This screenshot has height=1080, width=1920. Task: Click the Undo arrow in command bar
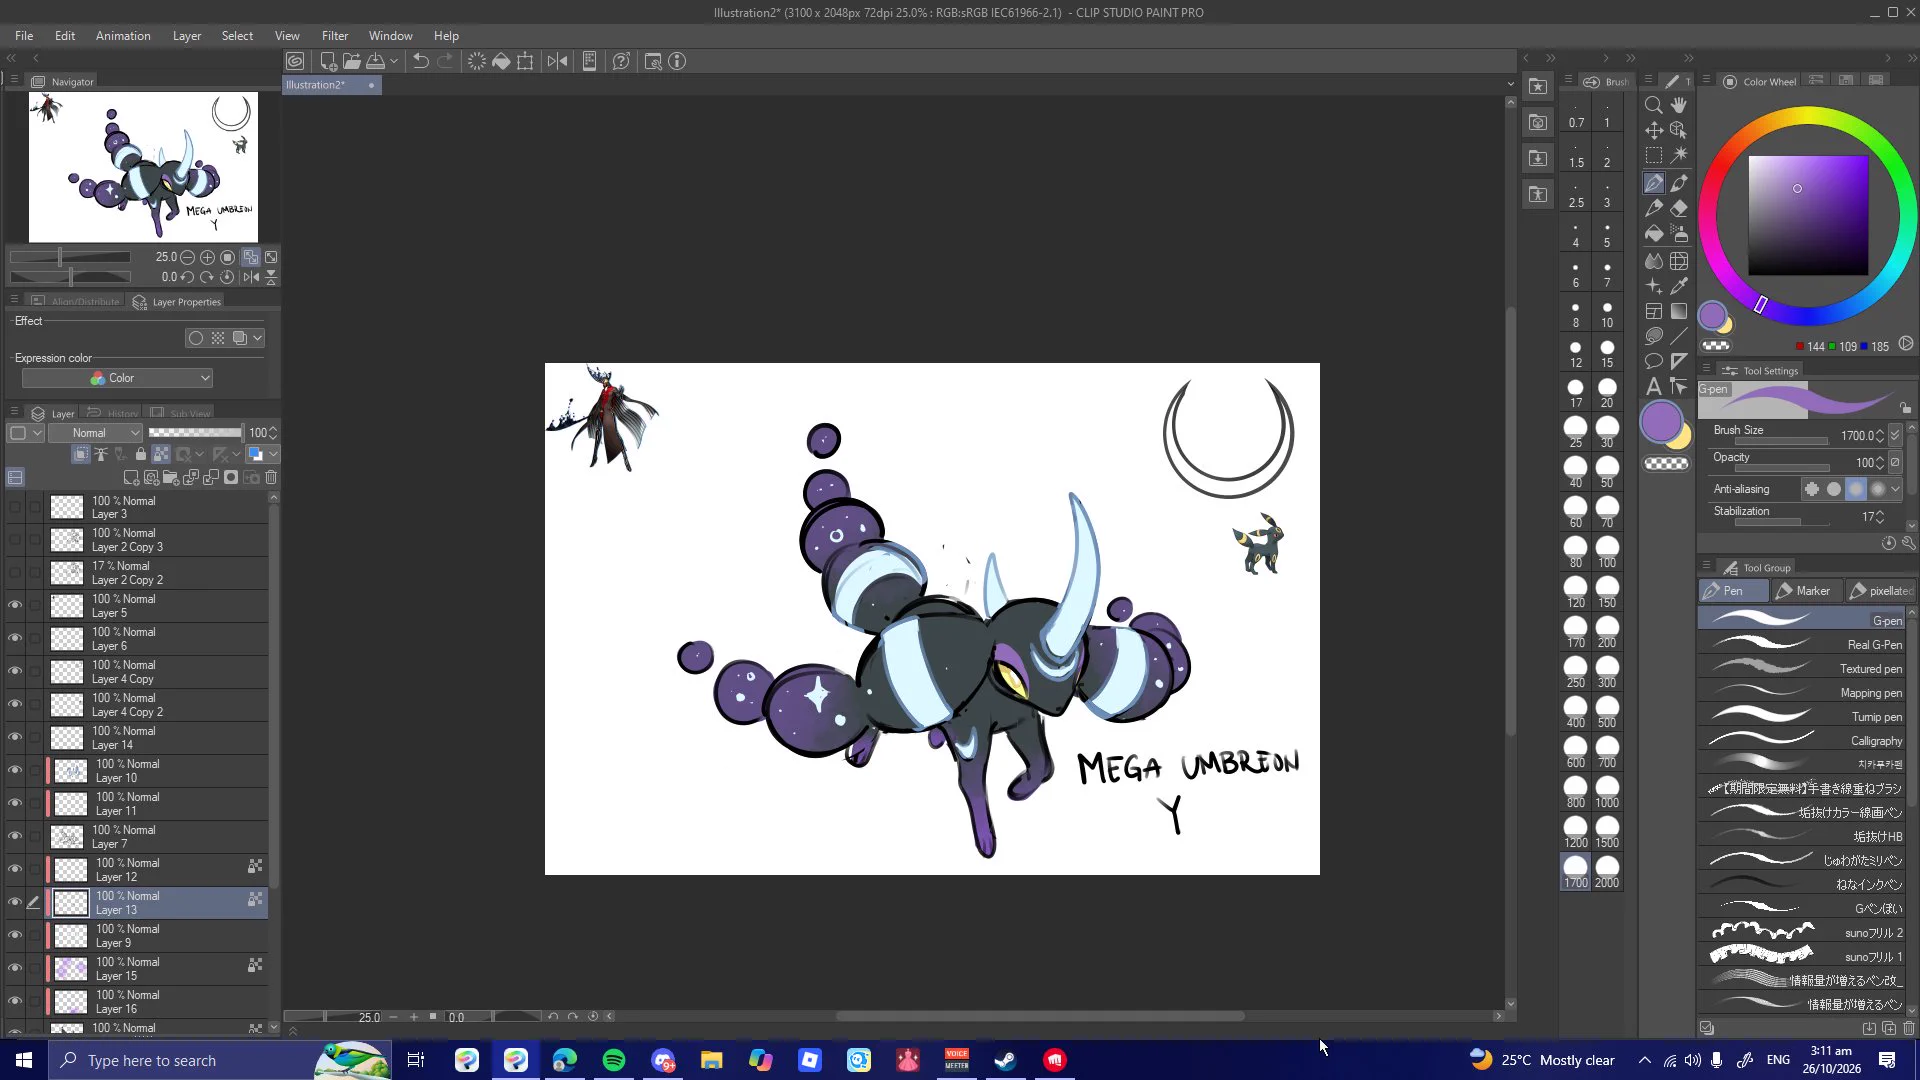[421, 62]
